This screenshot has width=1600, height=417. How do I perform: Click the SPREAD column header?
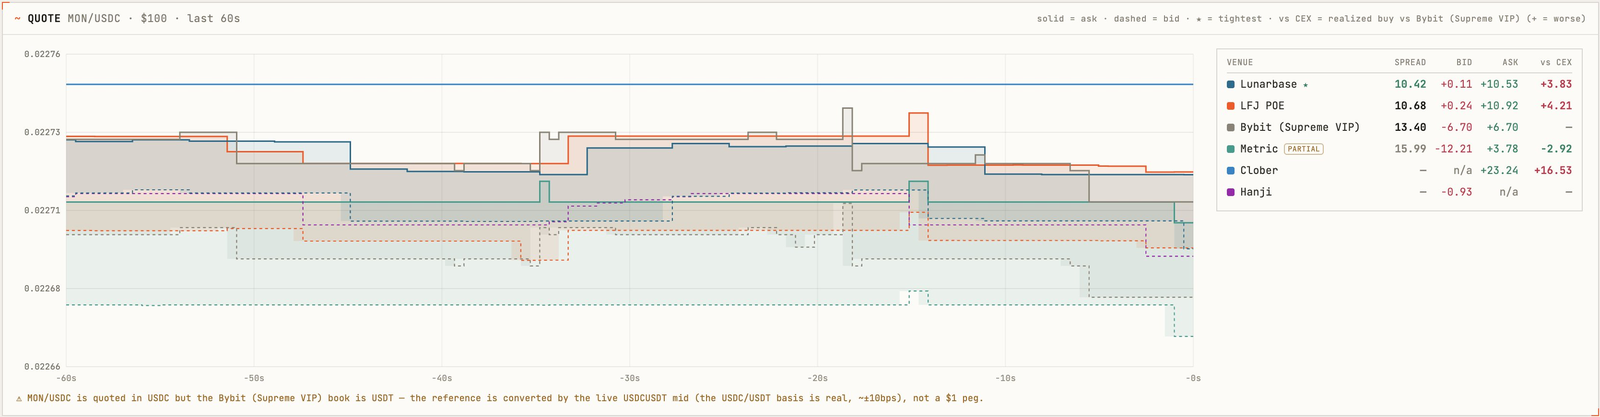(1410, 62)
